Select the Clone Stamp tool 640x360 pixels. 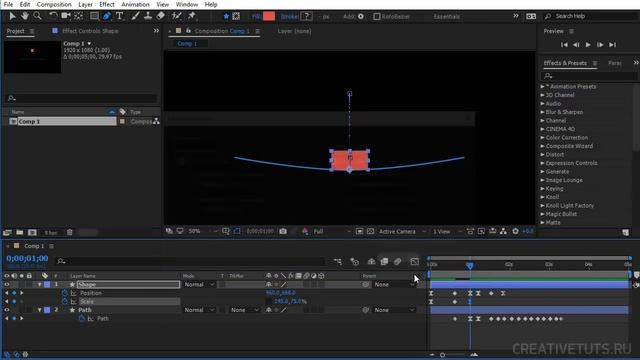click(148, 16)
